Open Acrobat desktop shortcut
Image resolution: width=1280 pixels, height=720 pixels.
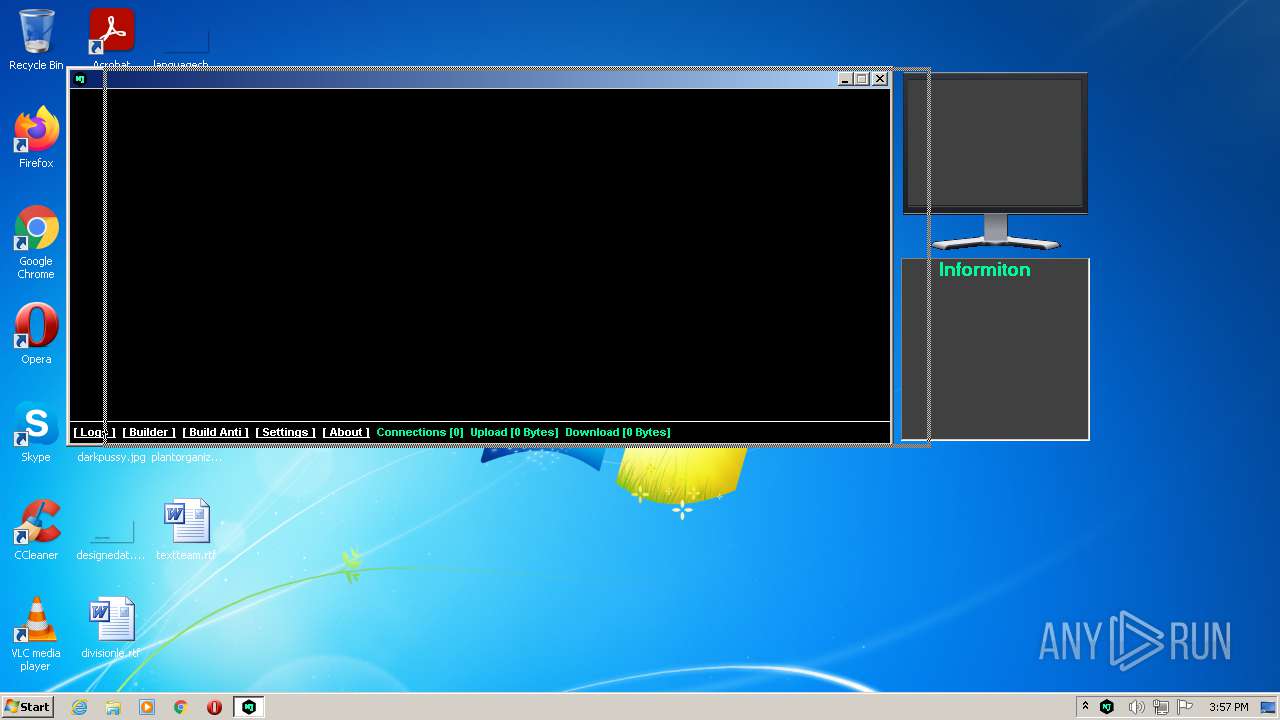[112, 40]
